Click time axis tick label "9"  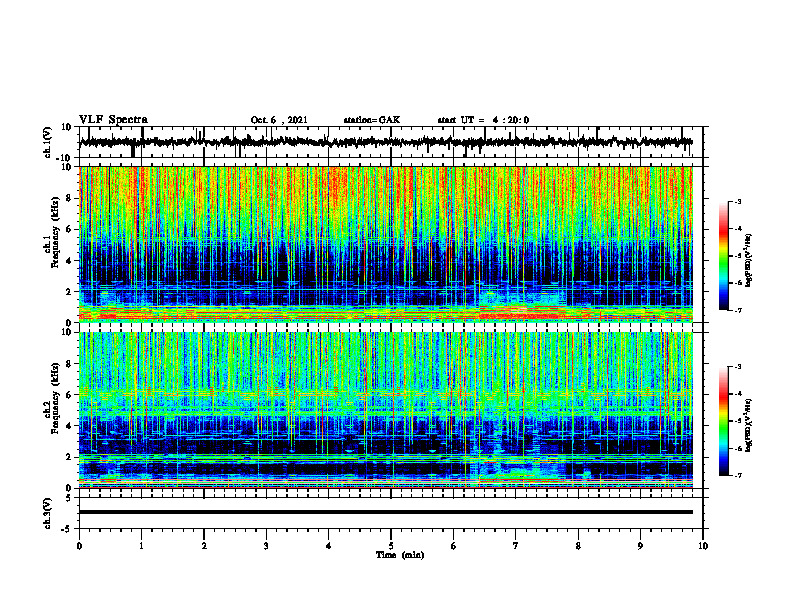640,546
